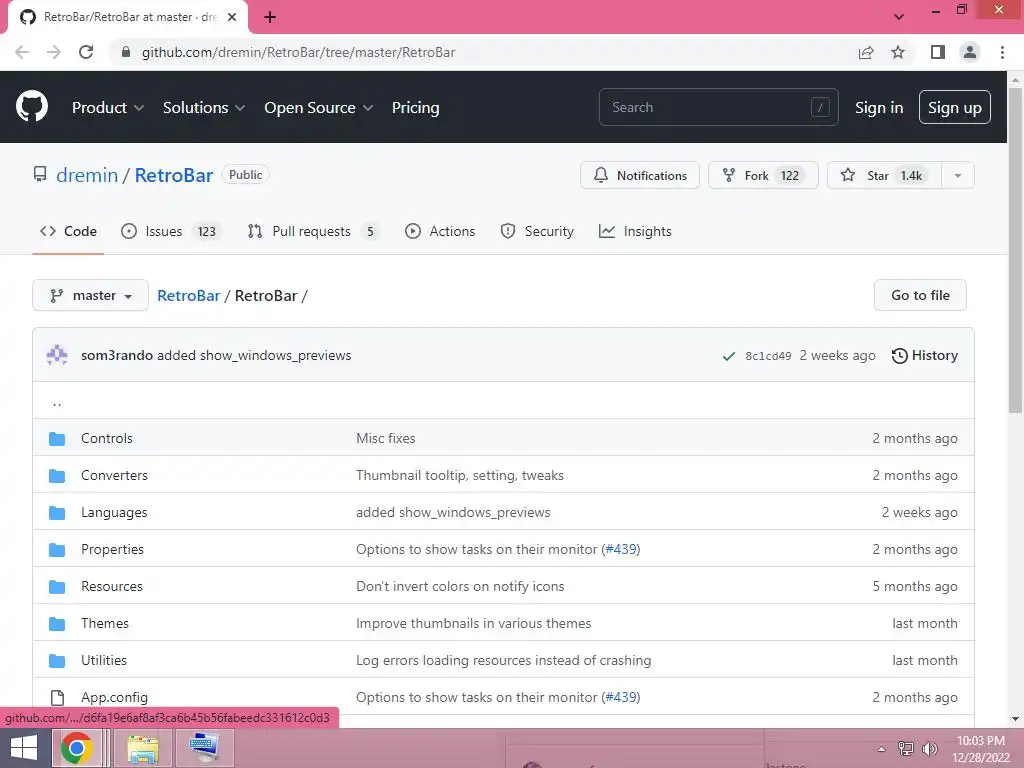Click RetroBar root breadcrumb link
The width and height of the screenshot is (1024, 768).
click(188, 296)
